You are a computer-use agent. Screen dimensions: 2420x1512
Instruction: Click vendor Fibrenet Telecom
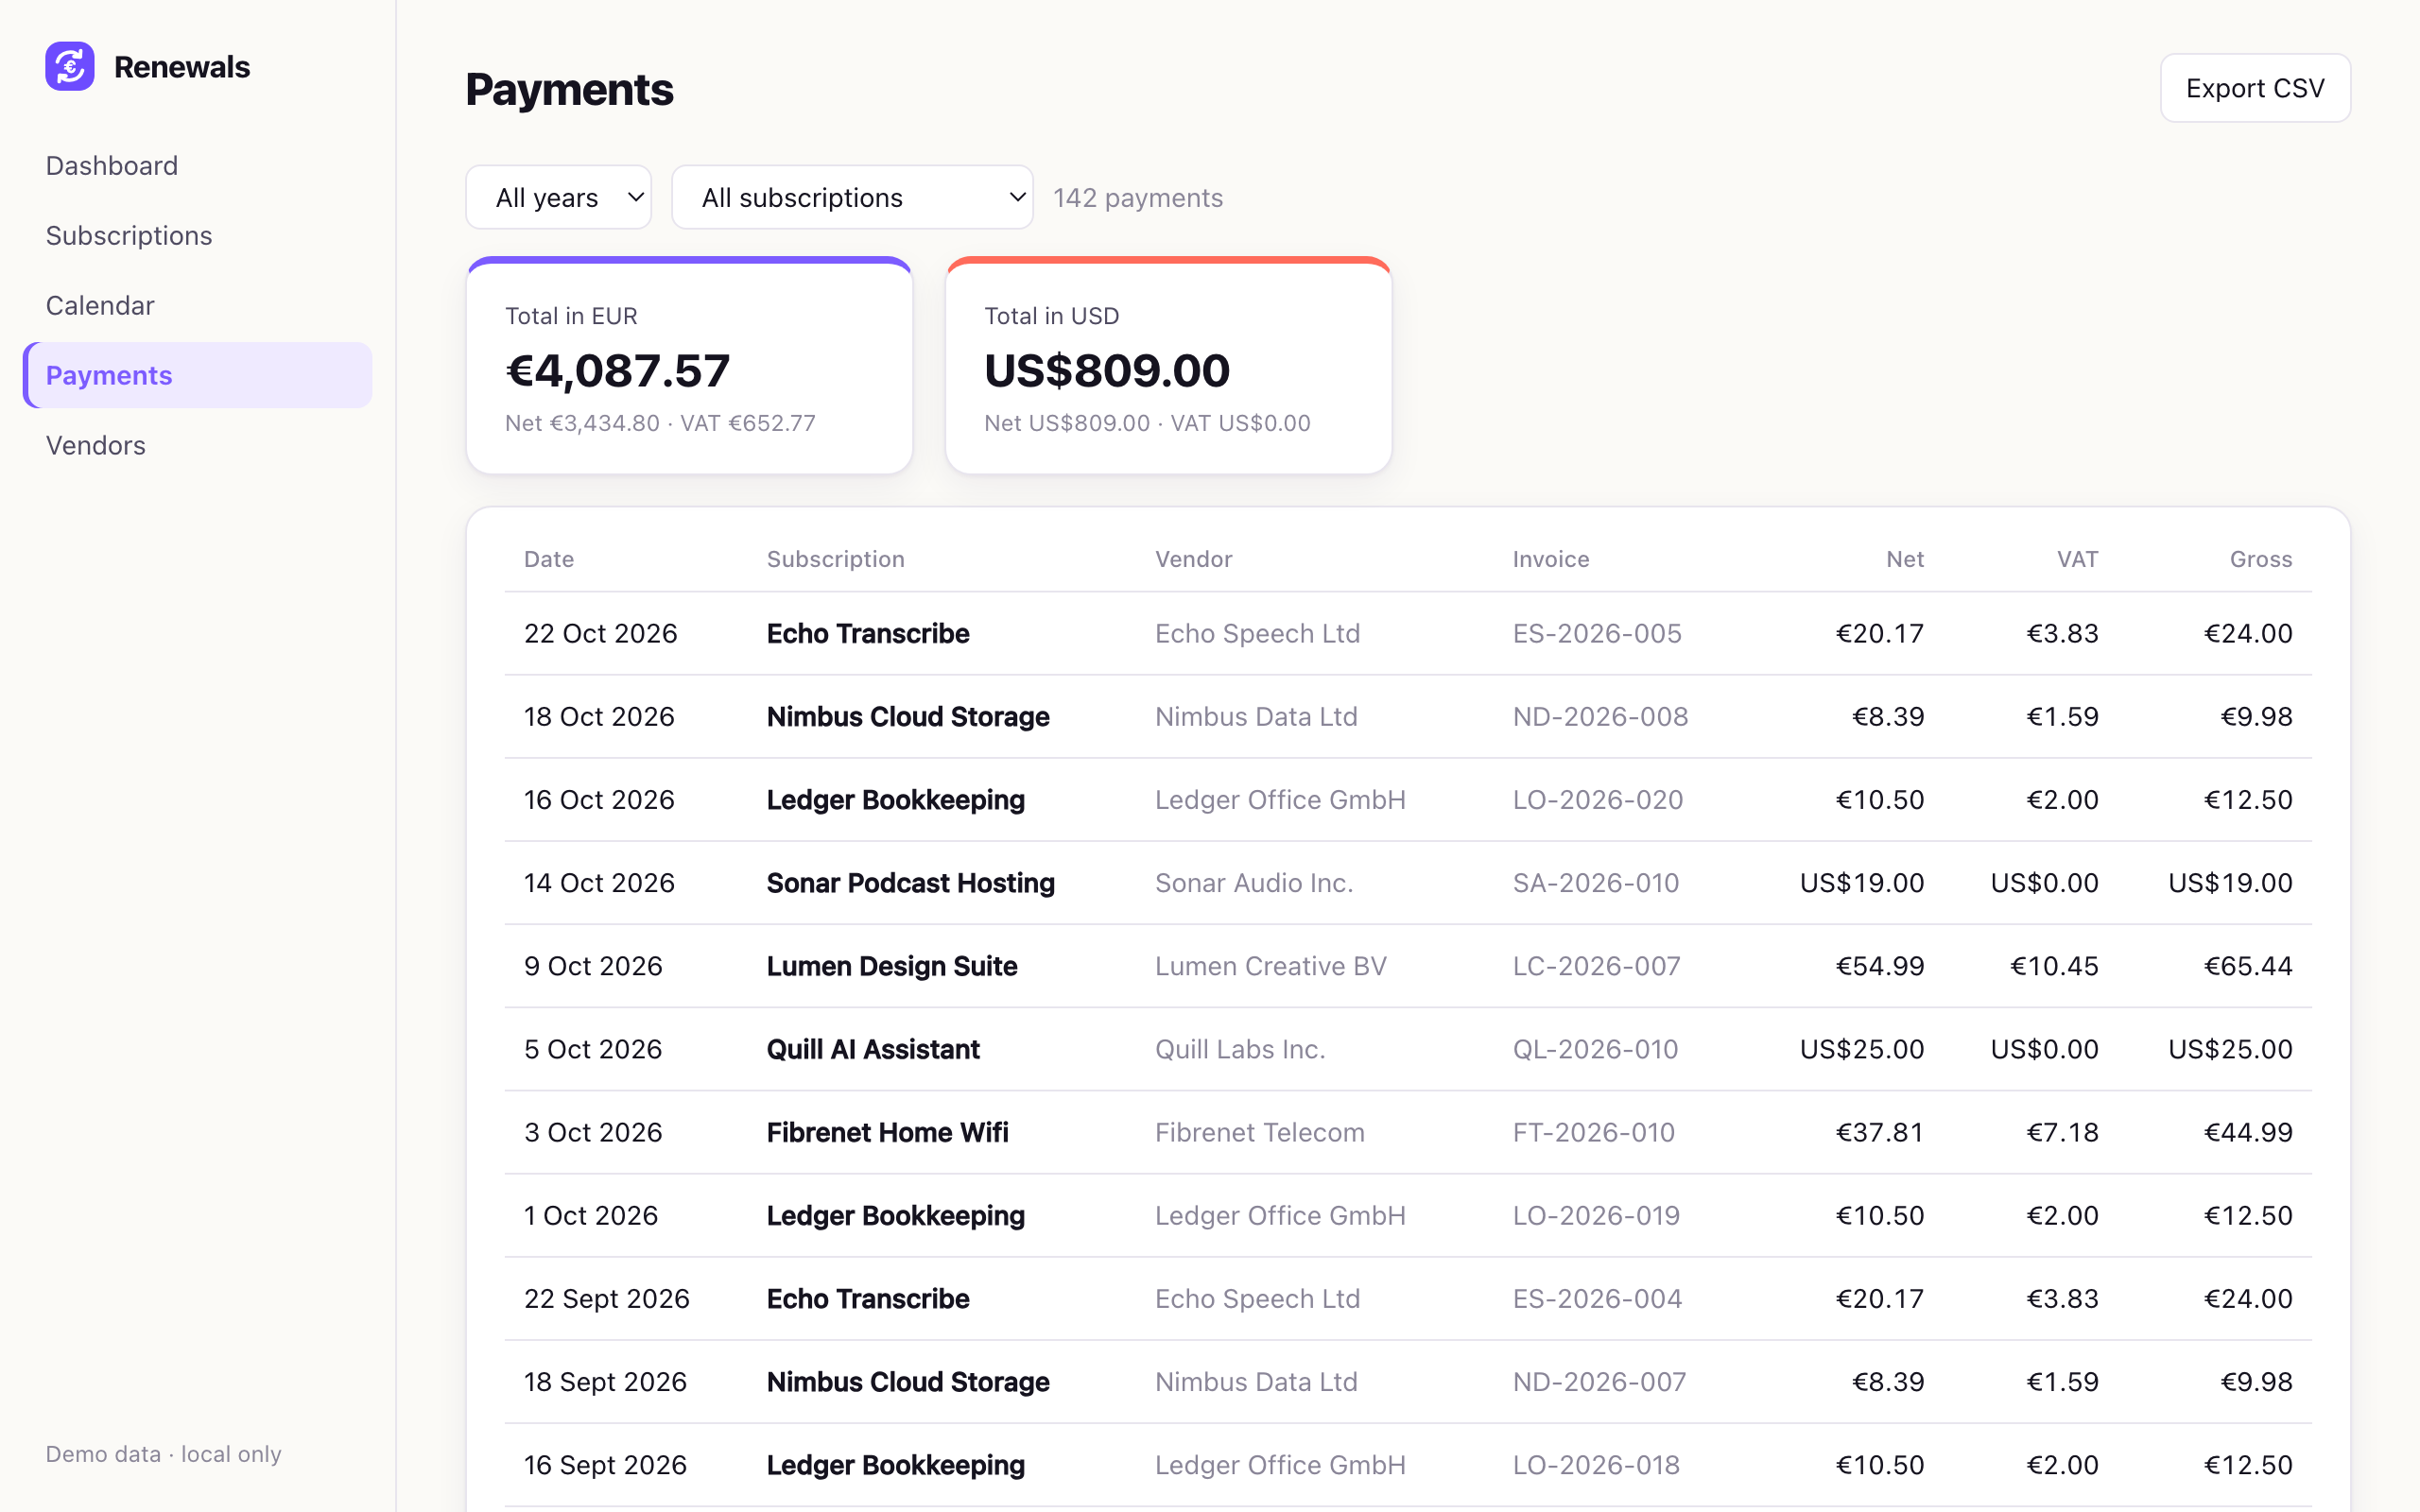pos(1260,1131)
